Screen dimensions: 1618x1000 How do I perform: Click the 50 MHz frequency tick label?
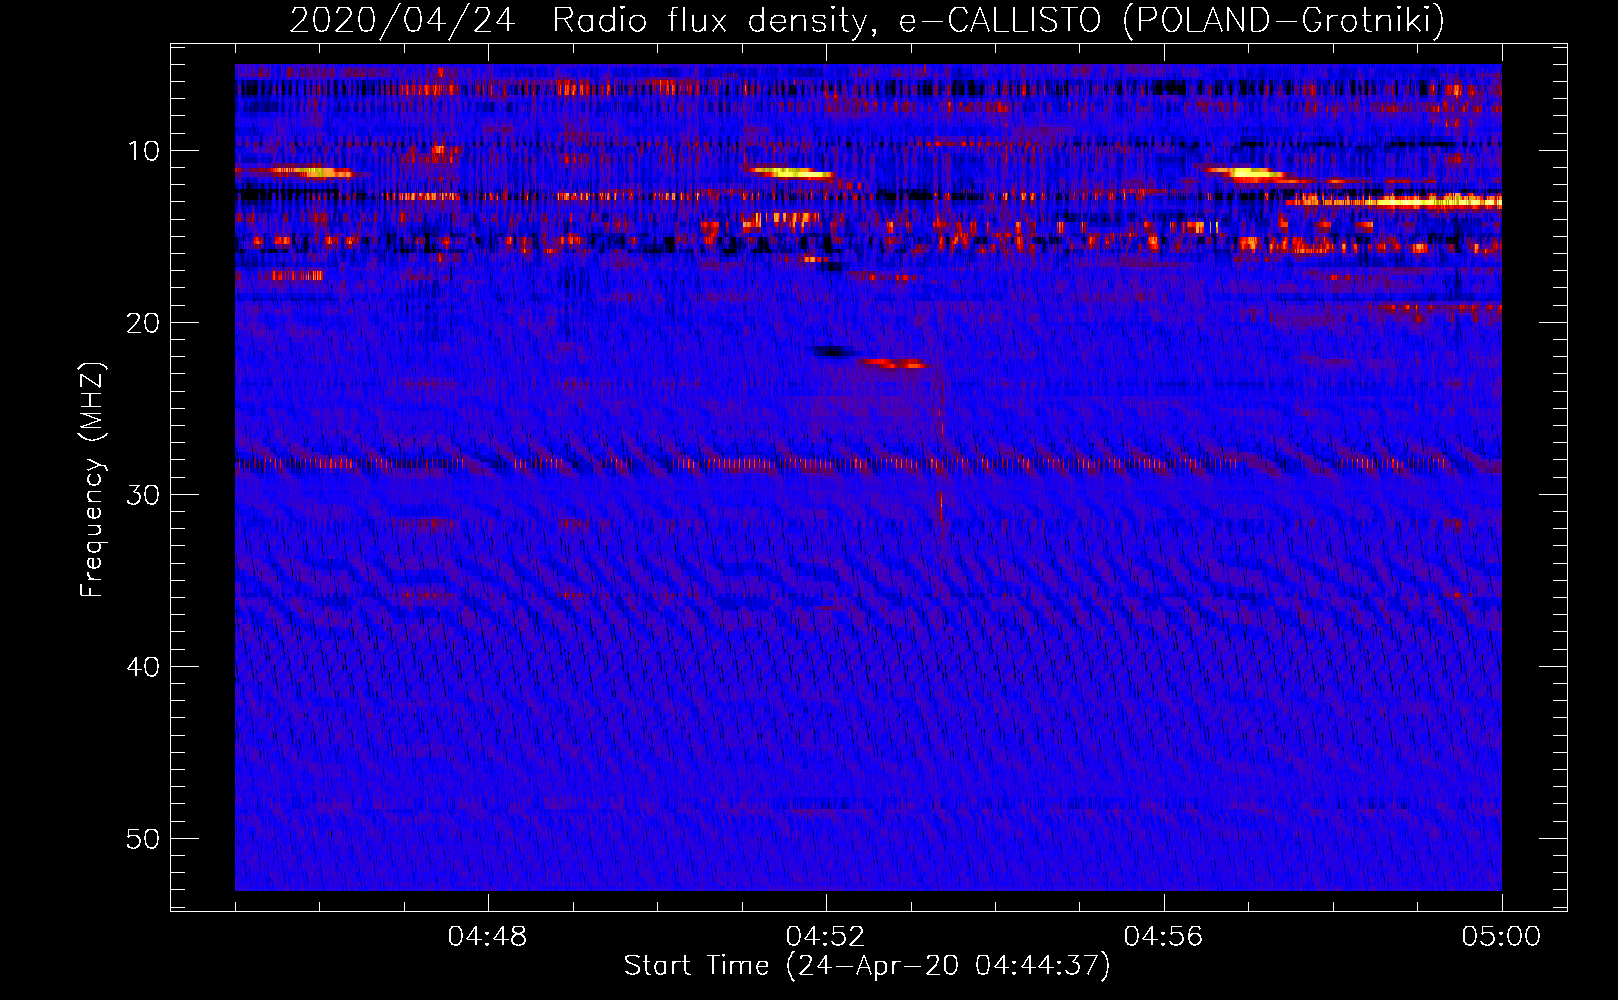pyautogui.click(x=143, y=839)
